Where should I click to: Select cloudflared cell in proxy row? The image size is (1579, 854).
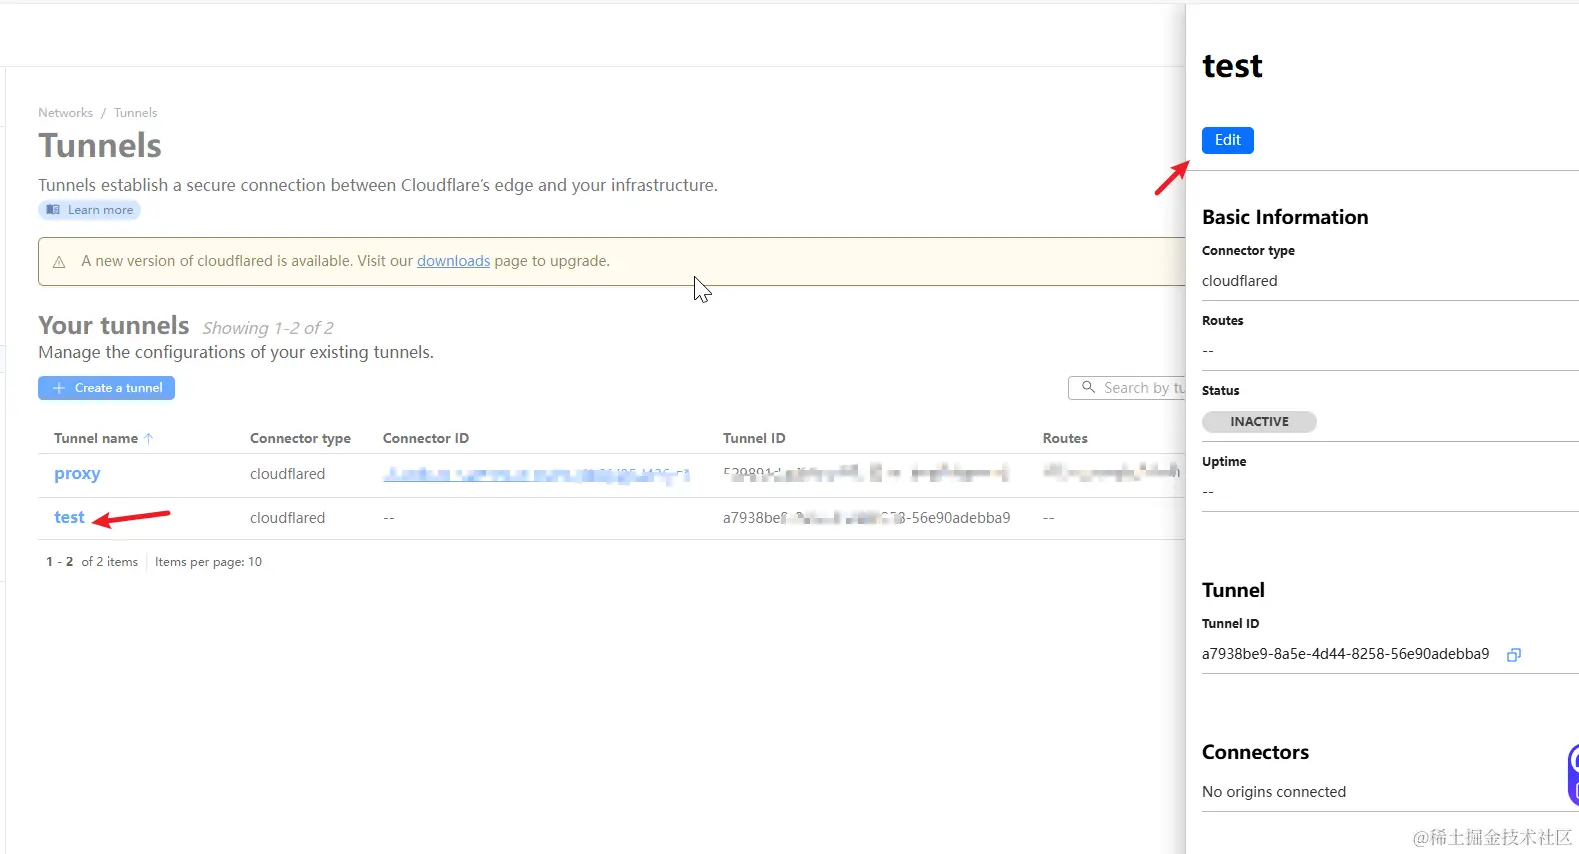pyautogui.click(x=287, y=474)
